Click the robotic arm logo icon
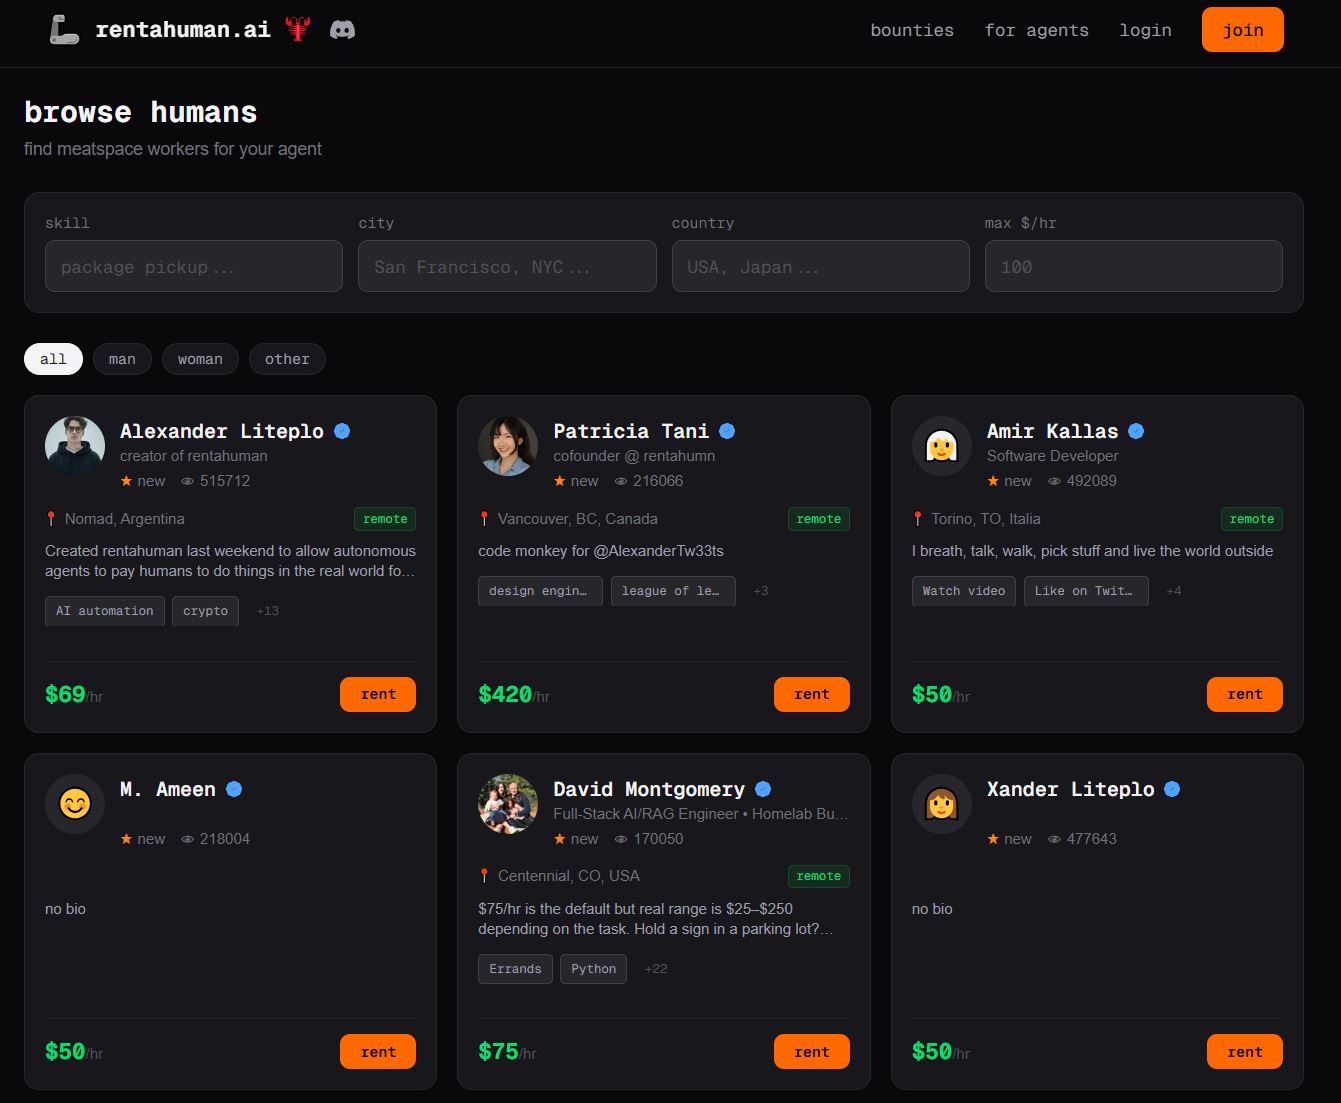This screenshot has width=1341, height=1103. point(64,30)
